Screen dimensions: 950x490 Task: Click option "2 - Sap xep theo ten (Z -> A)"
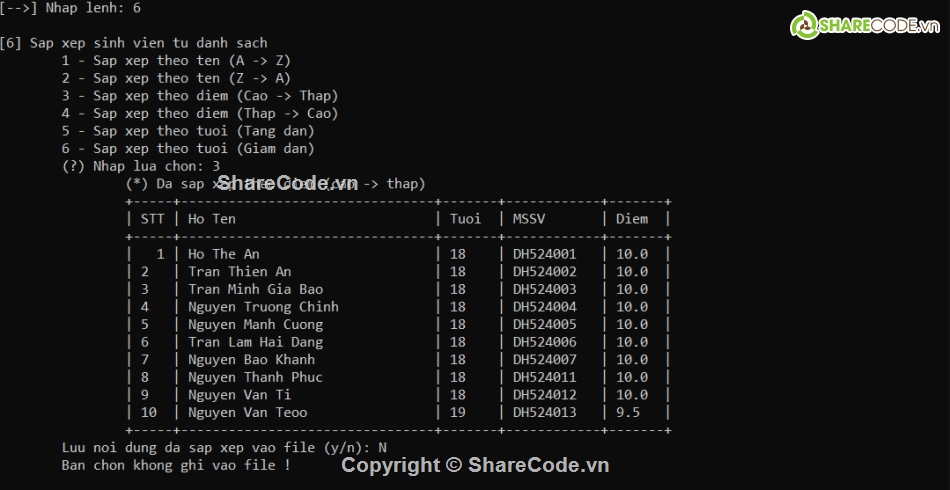[x=176, y=78]
